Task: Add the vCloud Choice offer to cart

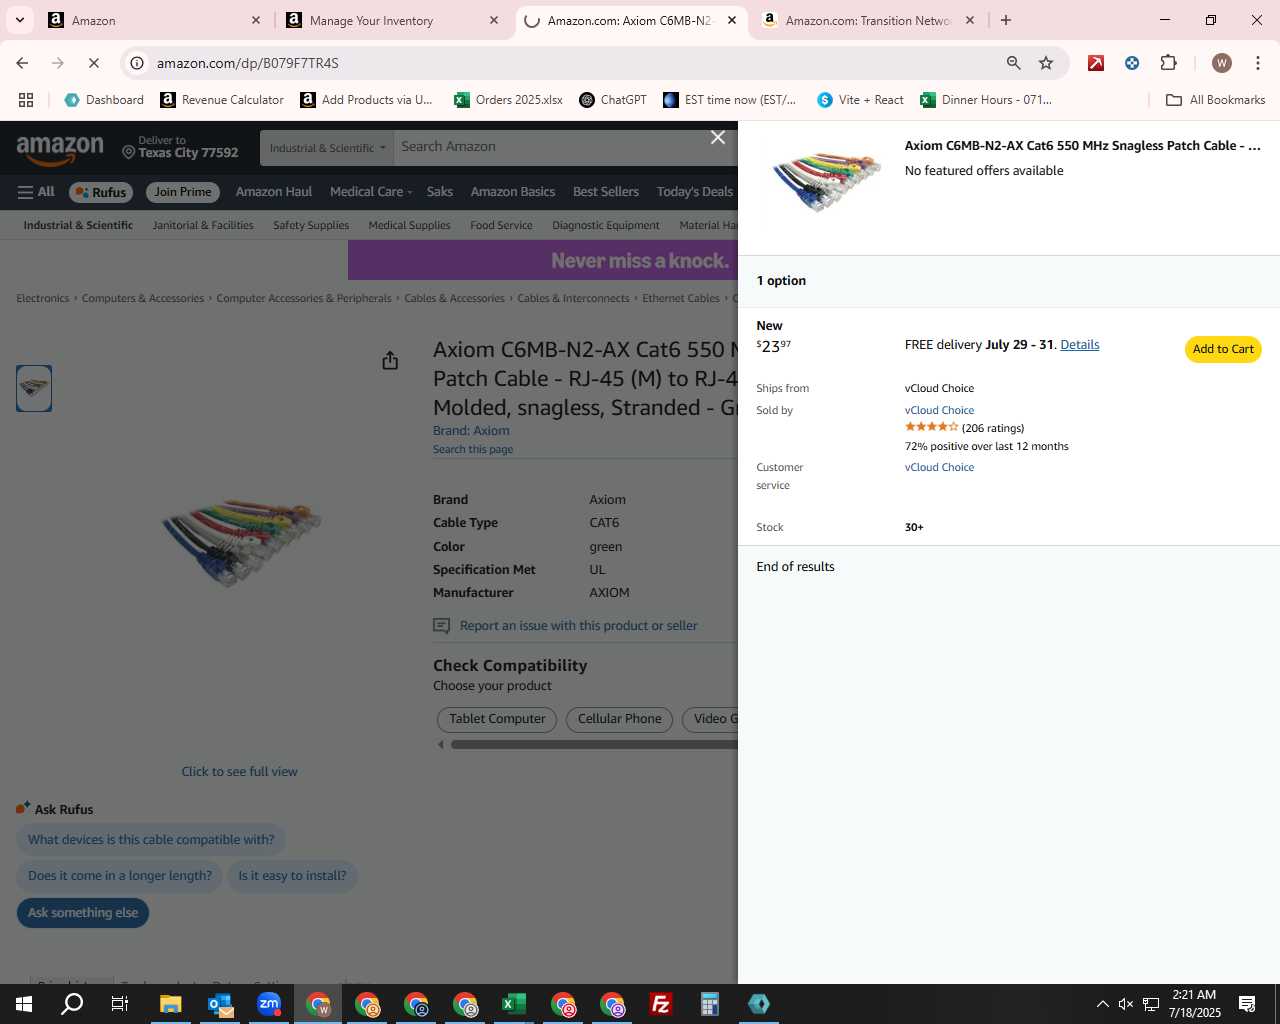Action: click(1223, 349)
